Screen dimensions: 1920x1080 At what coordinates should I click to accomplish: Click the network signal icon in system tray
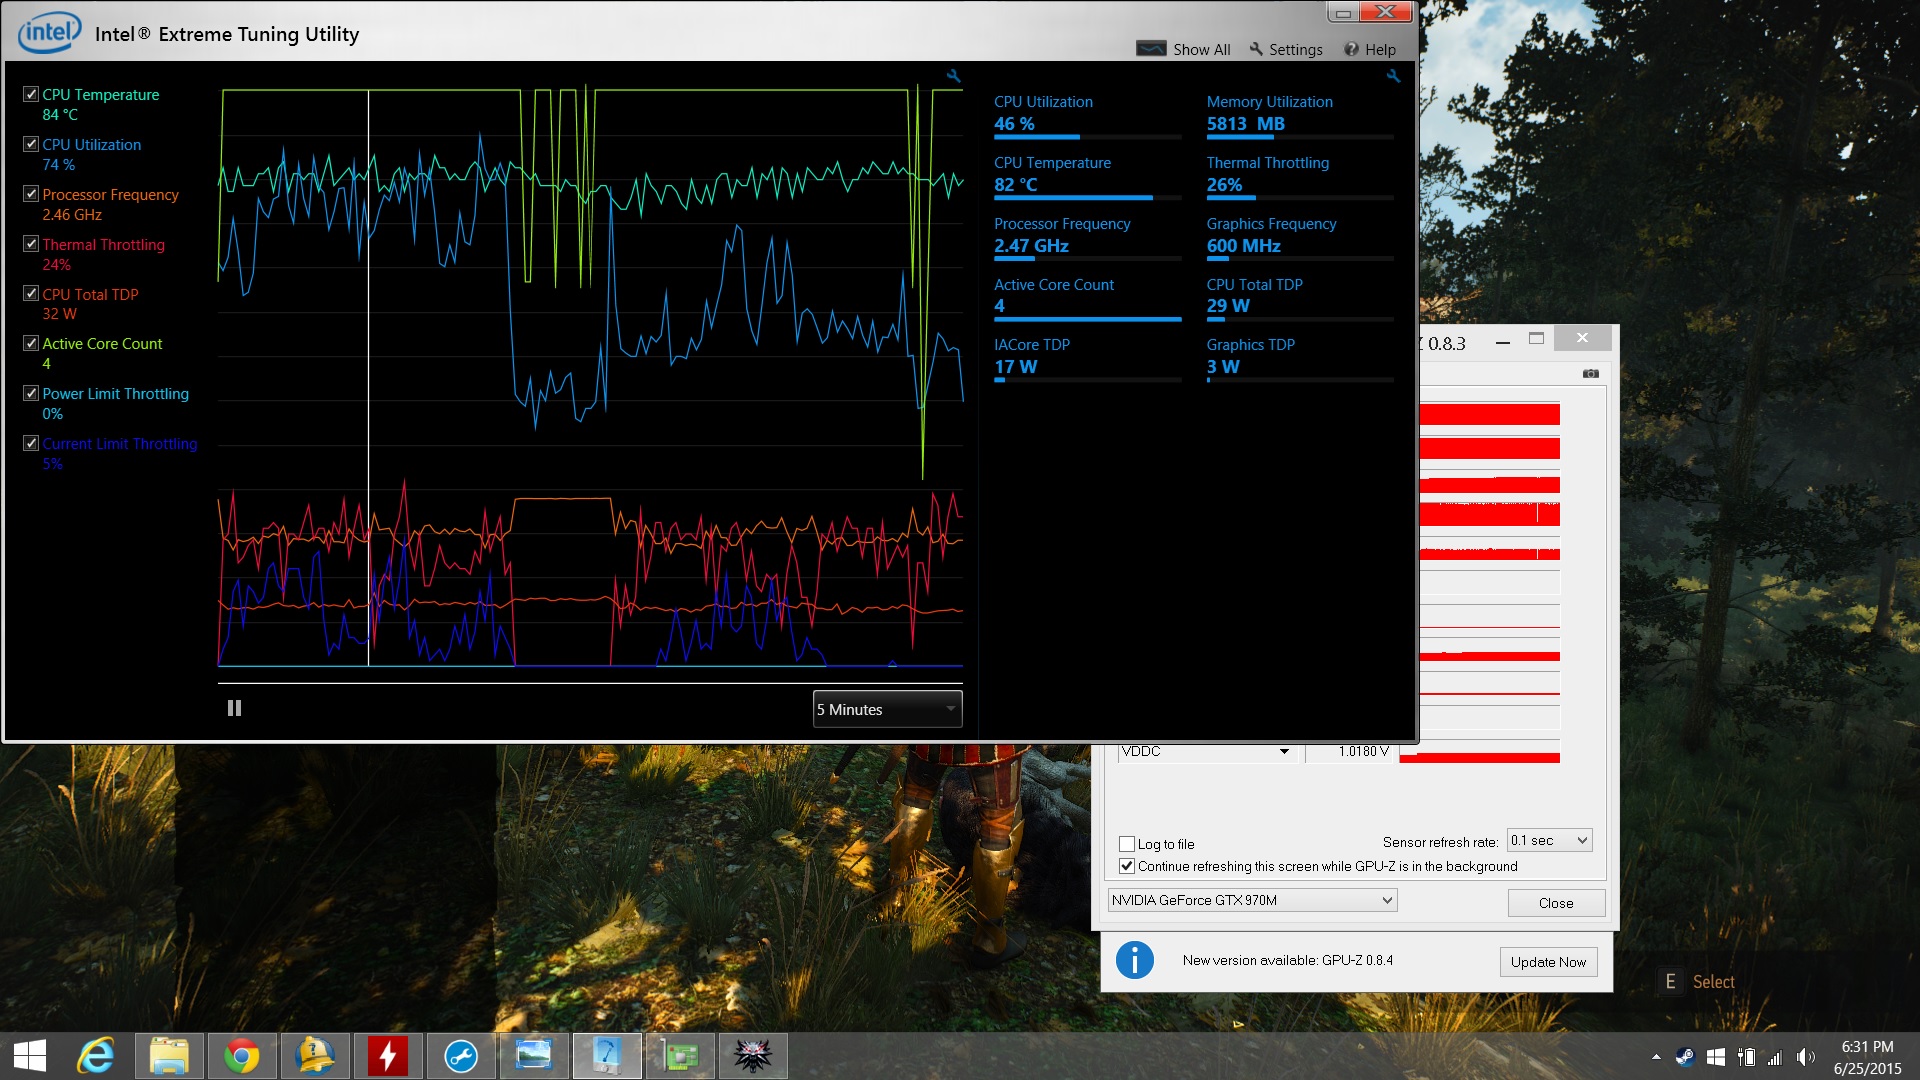(1775, 1057)
